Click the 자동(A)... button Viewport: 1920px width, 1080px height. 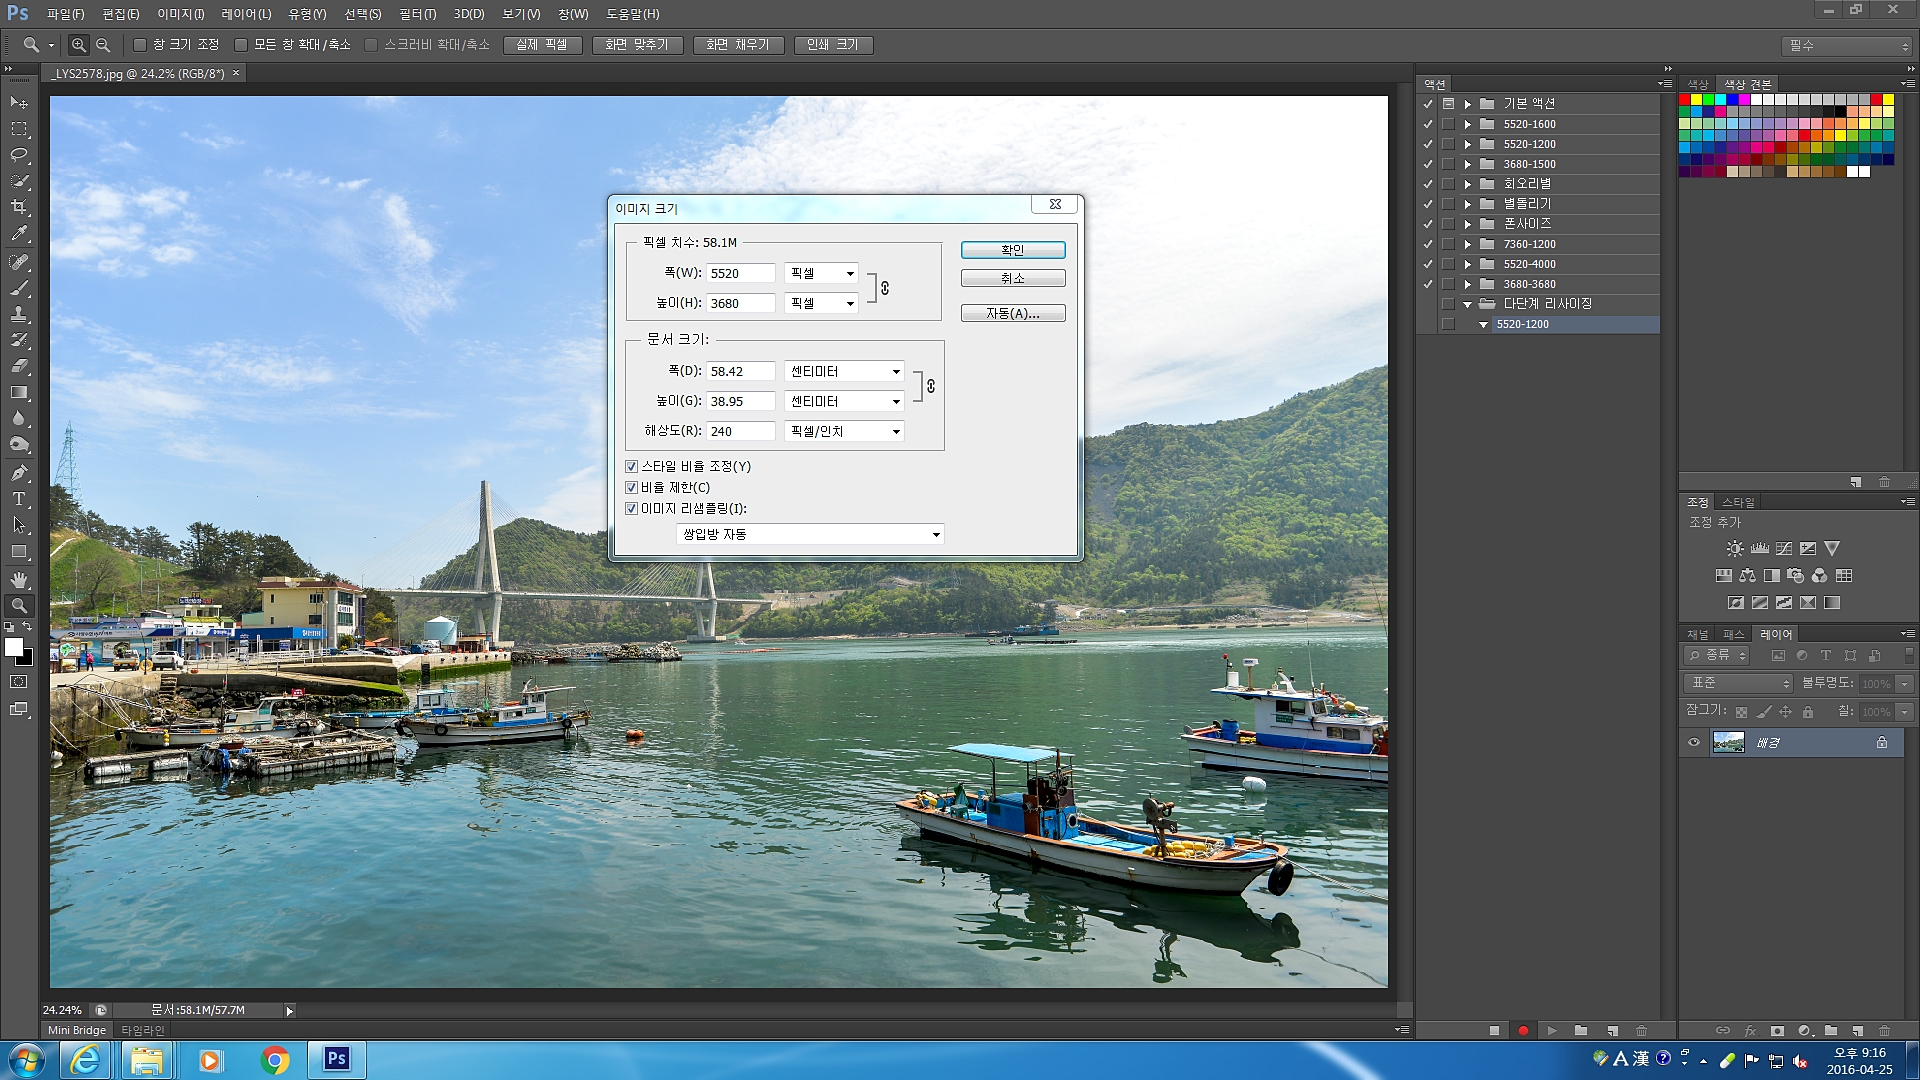point(1012,314)
